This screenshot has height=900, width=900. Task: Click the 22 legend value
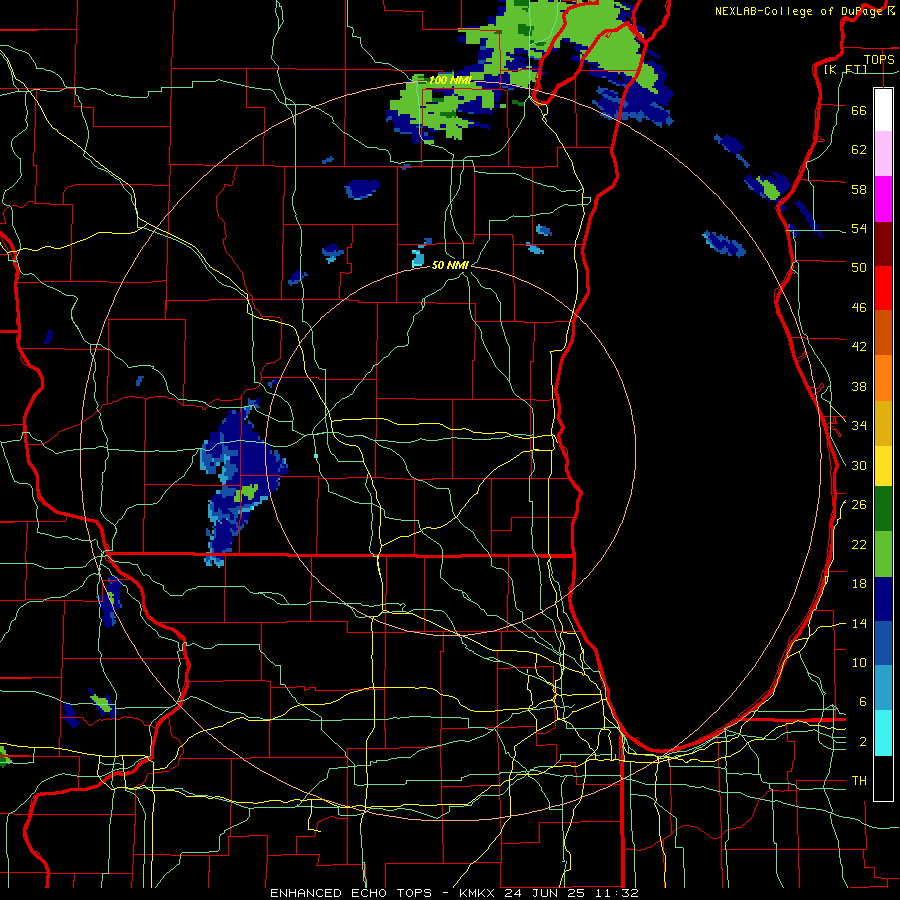859,544
